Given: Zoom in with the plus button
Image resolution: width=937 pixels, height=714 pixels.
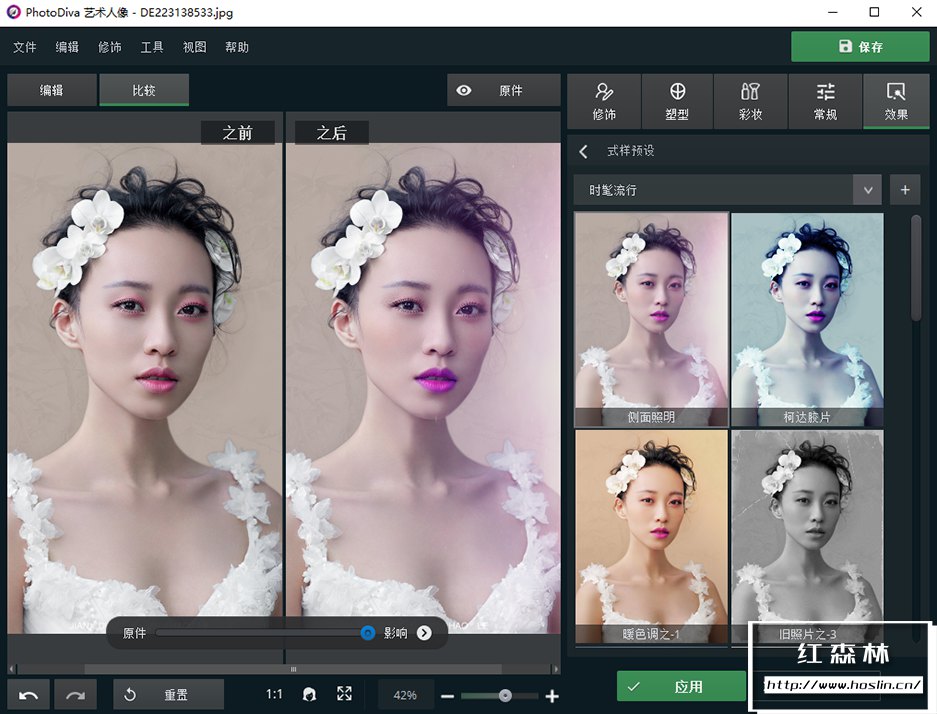Looking at the screenshot, I should [x=552, y=696].
